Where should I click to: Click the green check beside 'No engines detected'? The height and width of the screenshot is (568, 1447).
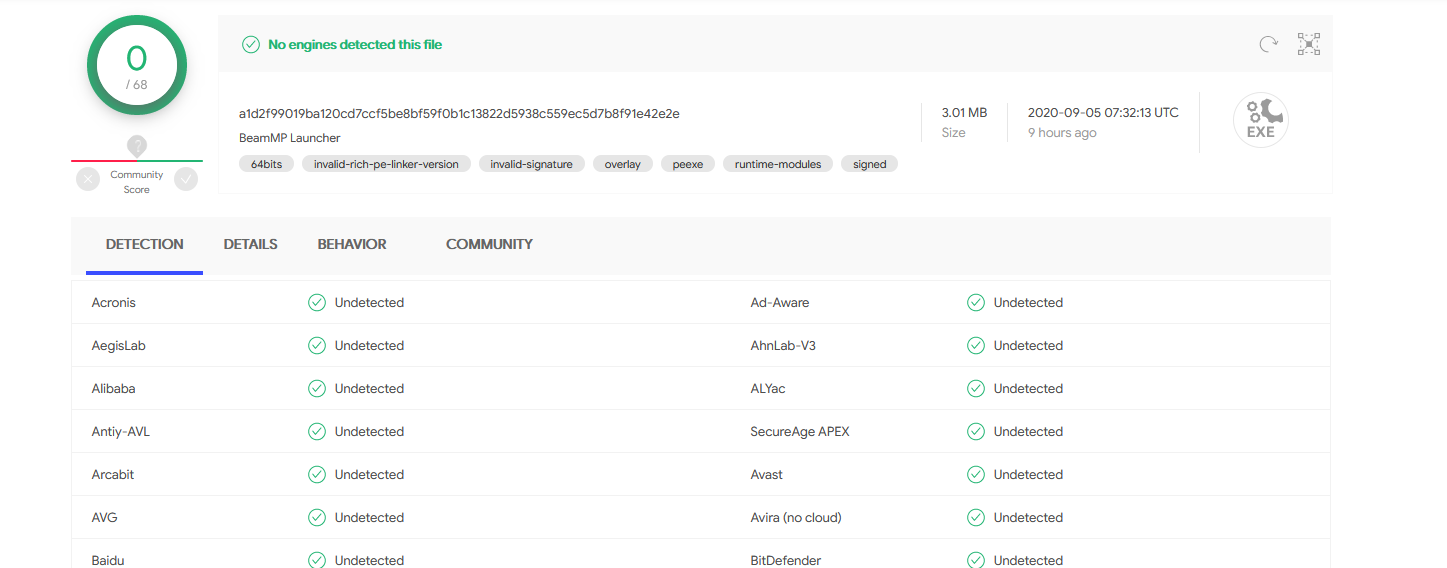(251, 44)
